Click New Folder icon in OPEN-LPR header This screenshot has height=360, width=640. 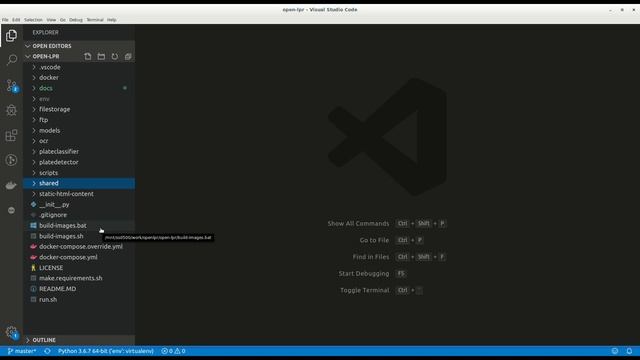pyautogui.click(x=101, y=56)
